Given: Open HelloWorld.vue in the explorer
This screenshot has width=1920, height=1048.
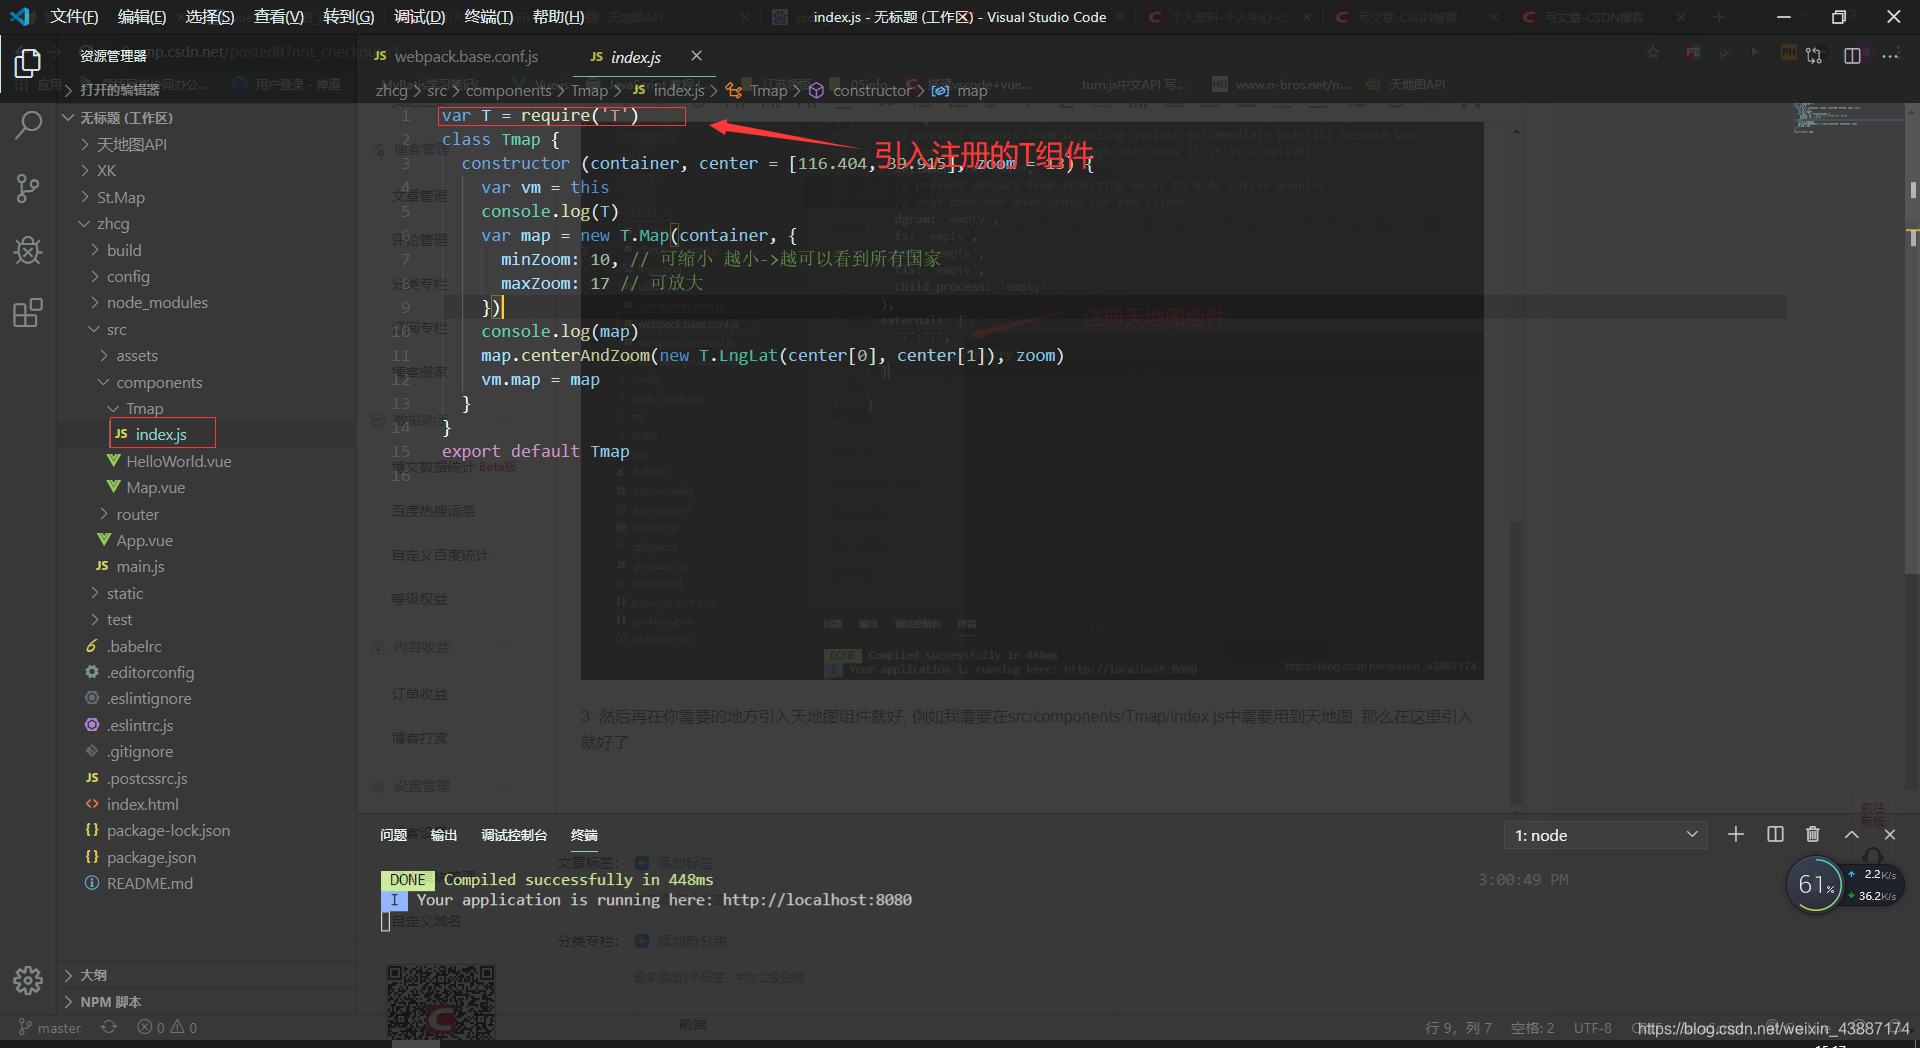Looking at the screenshot, I should point(178,461).
